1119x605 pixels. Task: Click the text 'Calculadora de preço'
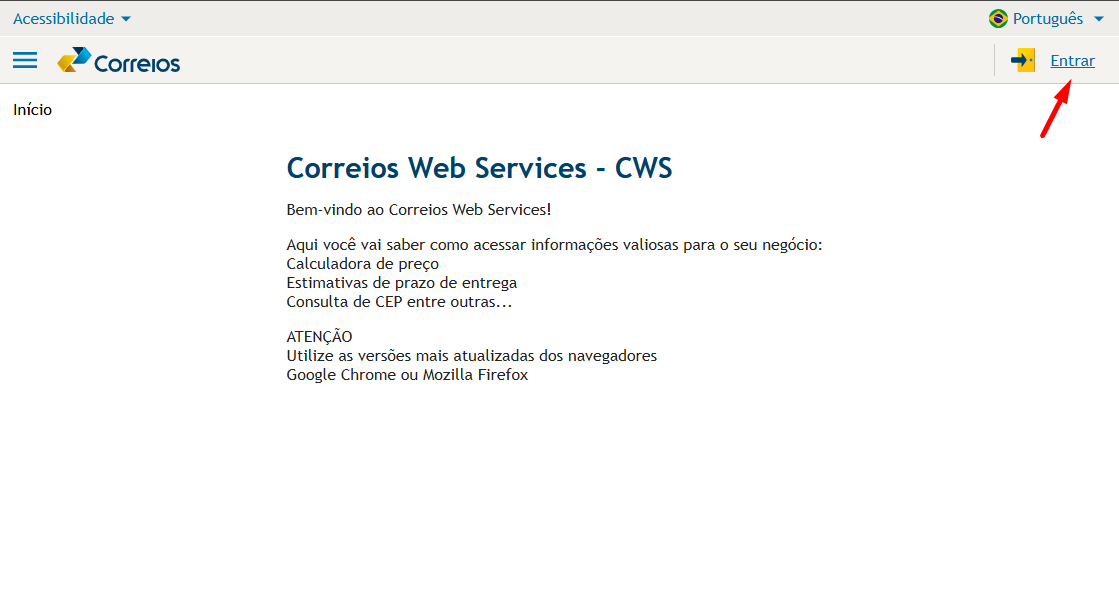coord(363,264)
